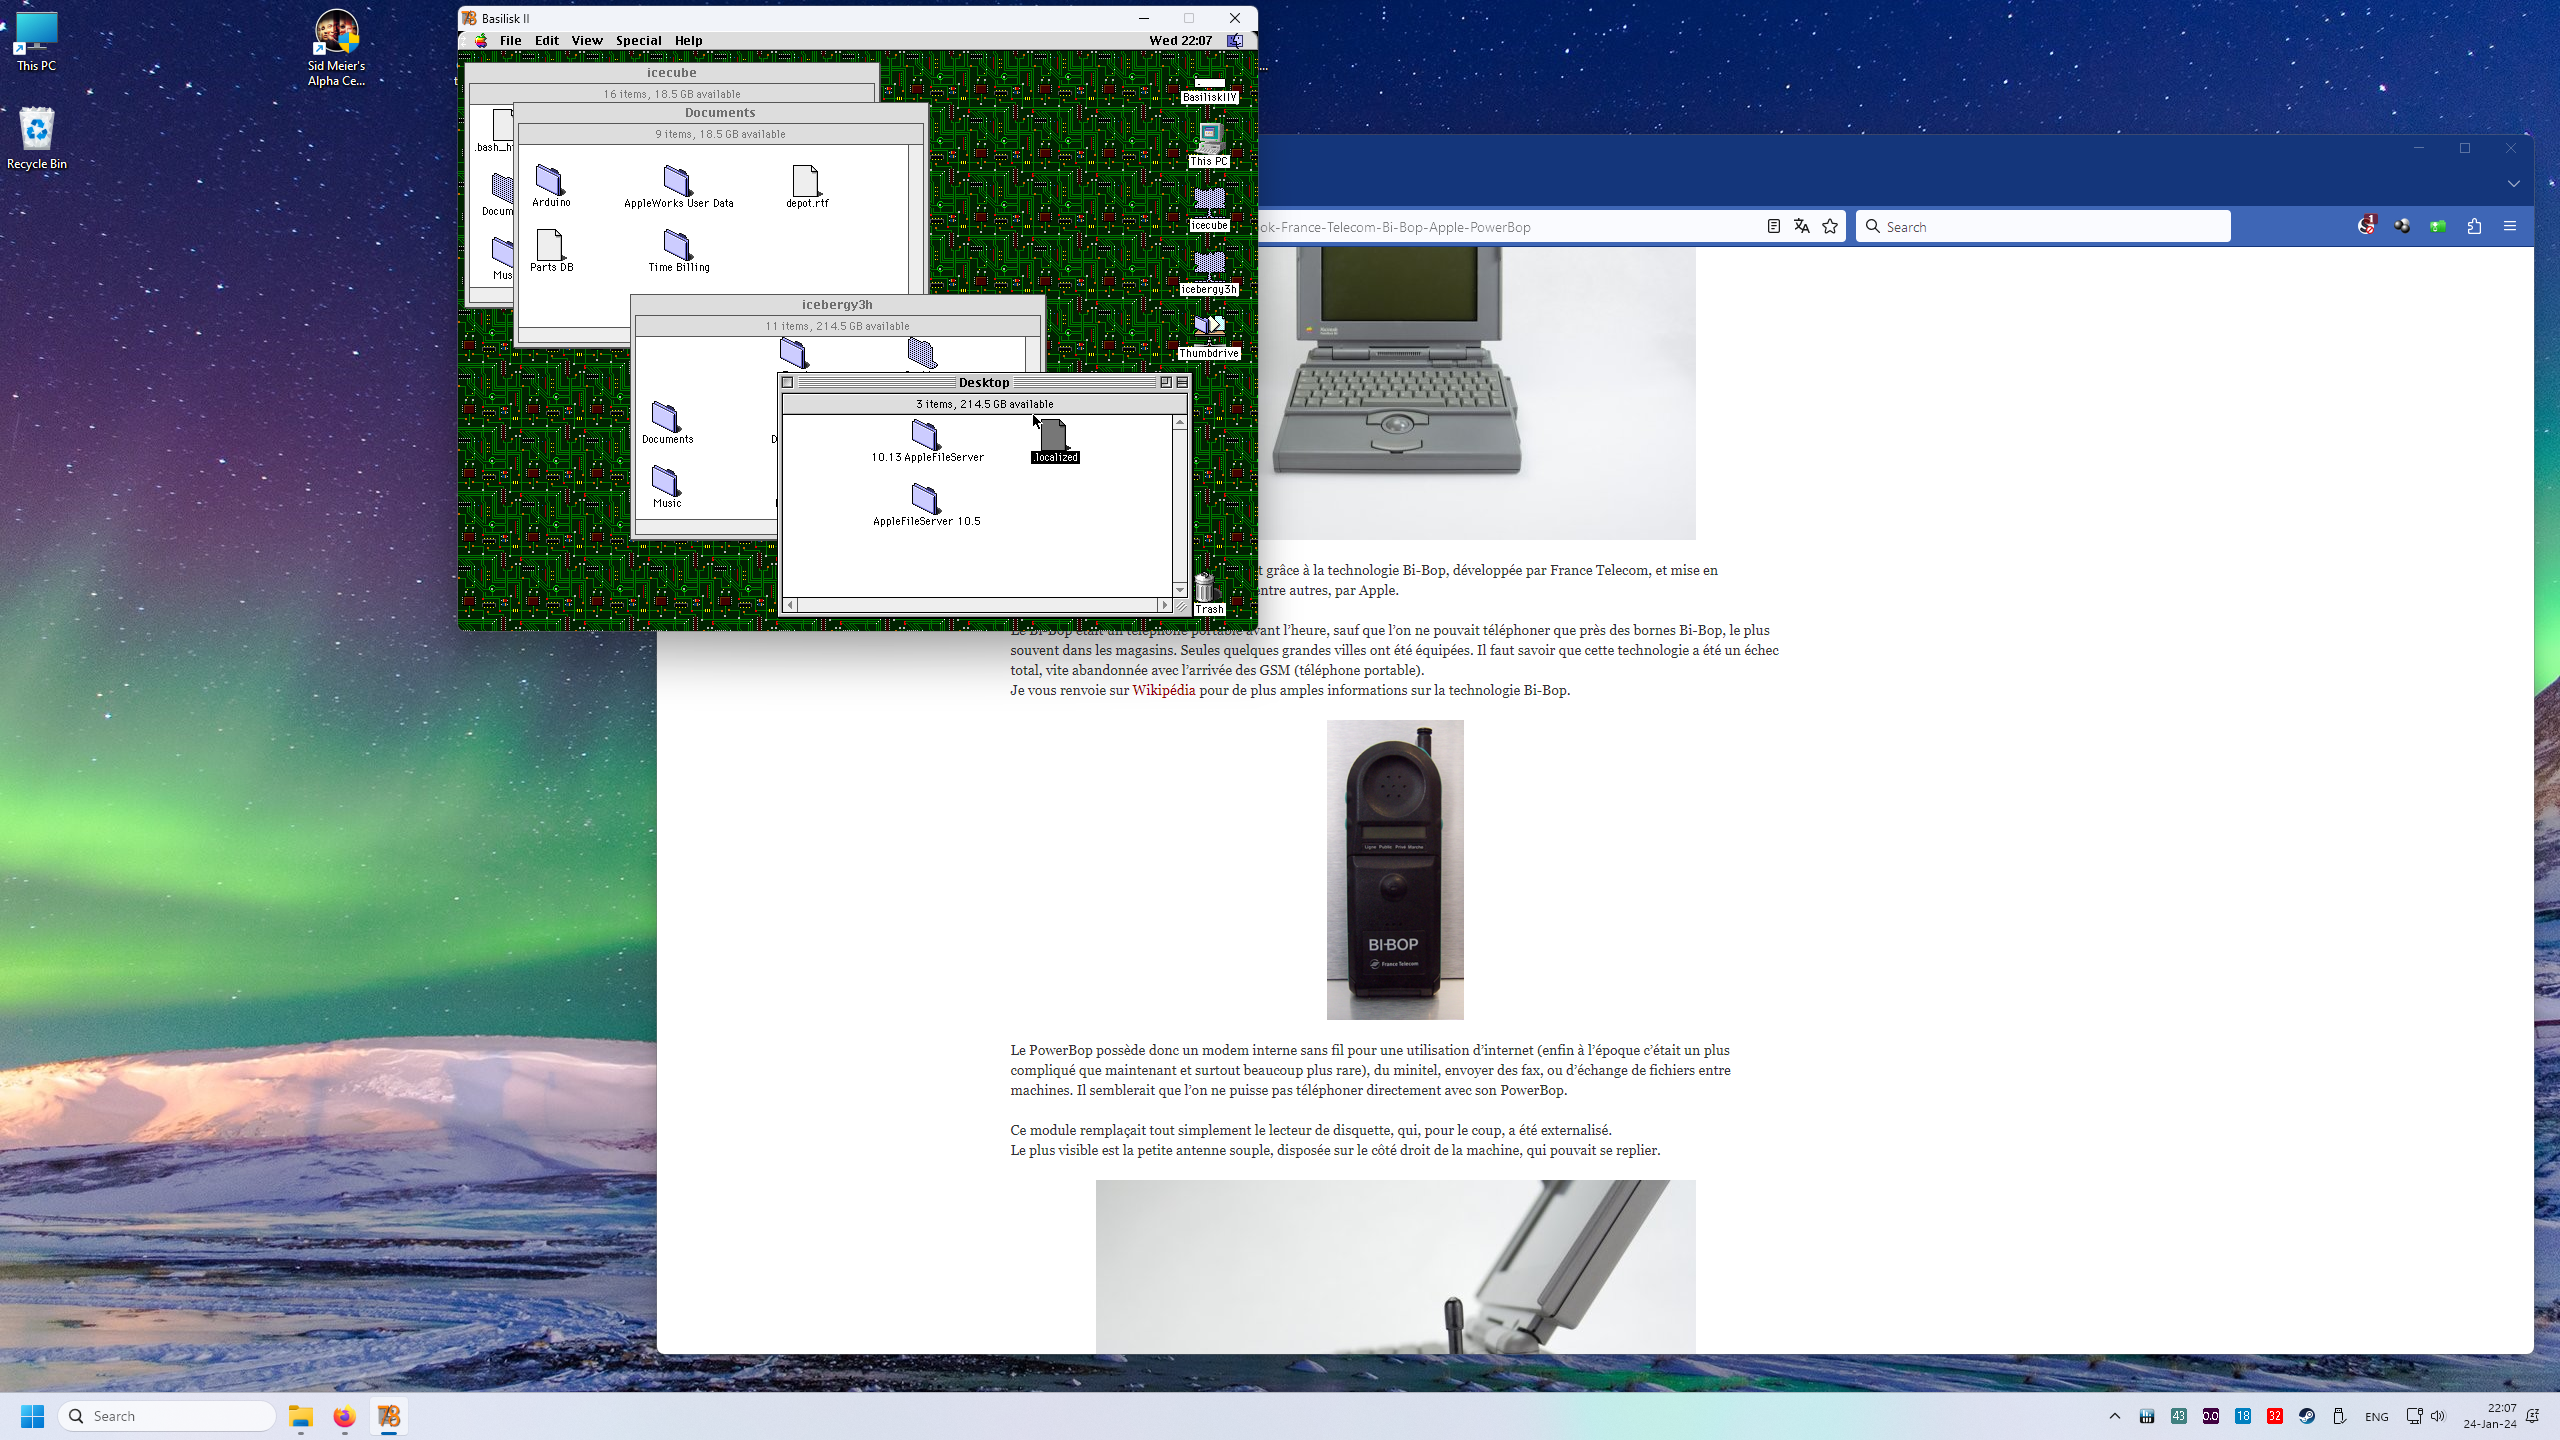Click Desktop window scroll down arrow
2560x1440 pixels.
pyautogui.click(x=1180, y=590)
